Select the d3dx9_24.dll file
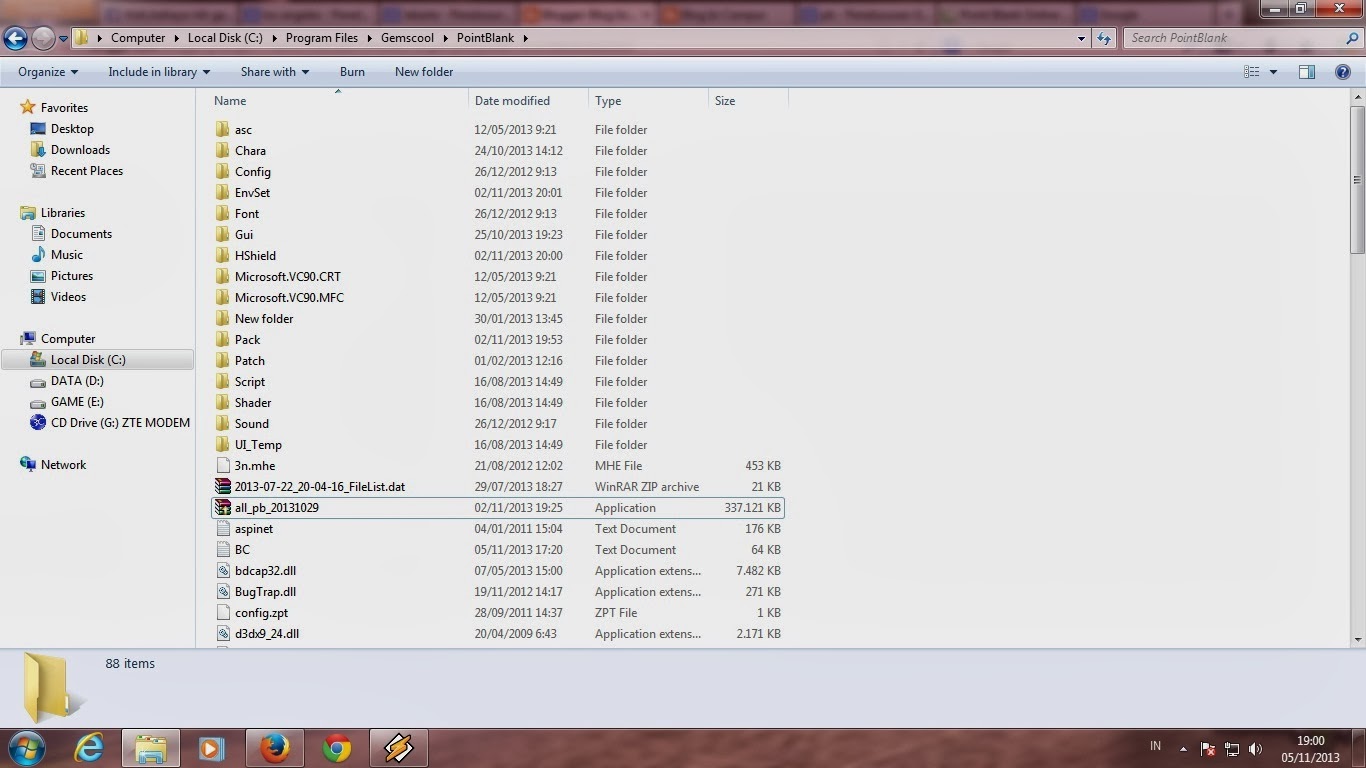 [x=267, y=634]
